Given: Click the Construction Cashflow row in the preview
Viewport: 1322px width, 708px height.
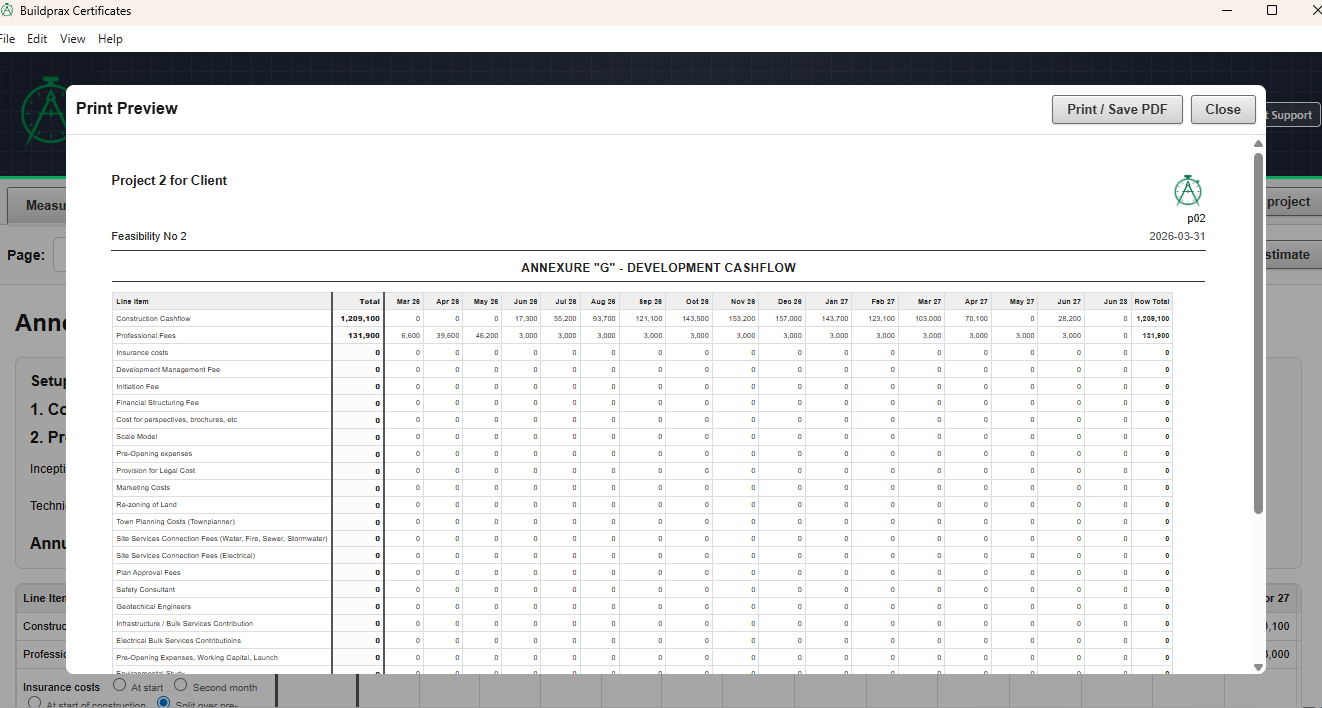Looking at the screenshot, I should [153, 318].
